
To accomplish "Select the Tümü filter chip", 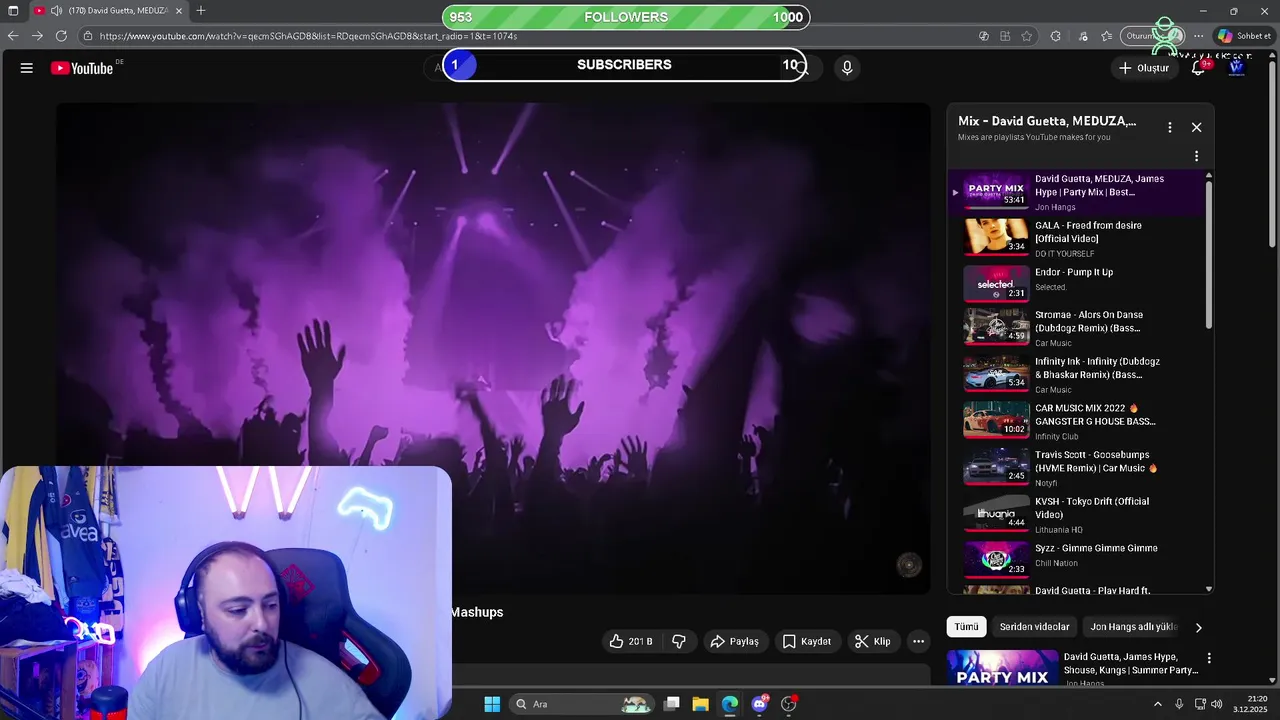I will (x=966, y=627).
